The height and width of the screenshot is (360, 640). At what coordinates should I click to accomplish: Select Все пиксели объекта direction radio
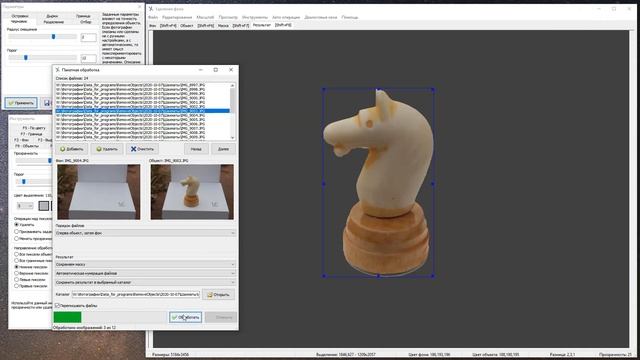(x=17, y=254)
